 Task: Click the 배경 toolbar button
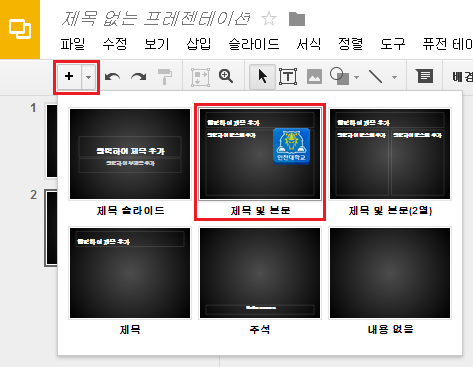[x=462, y=77]
